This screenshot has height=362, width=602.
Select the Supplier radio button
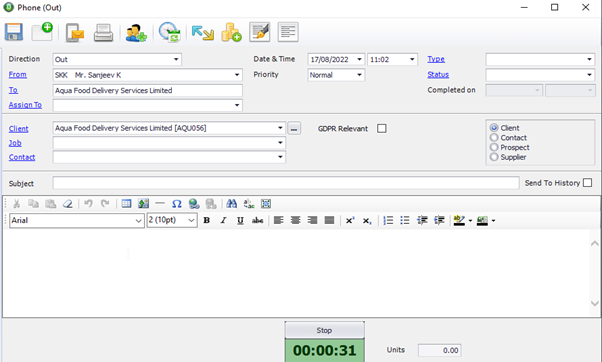click(x=494, y=157)
